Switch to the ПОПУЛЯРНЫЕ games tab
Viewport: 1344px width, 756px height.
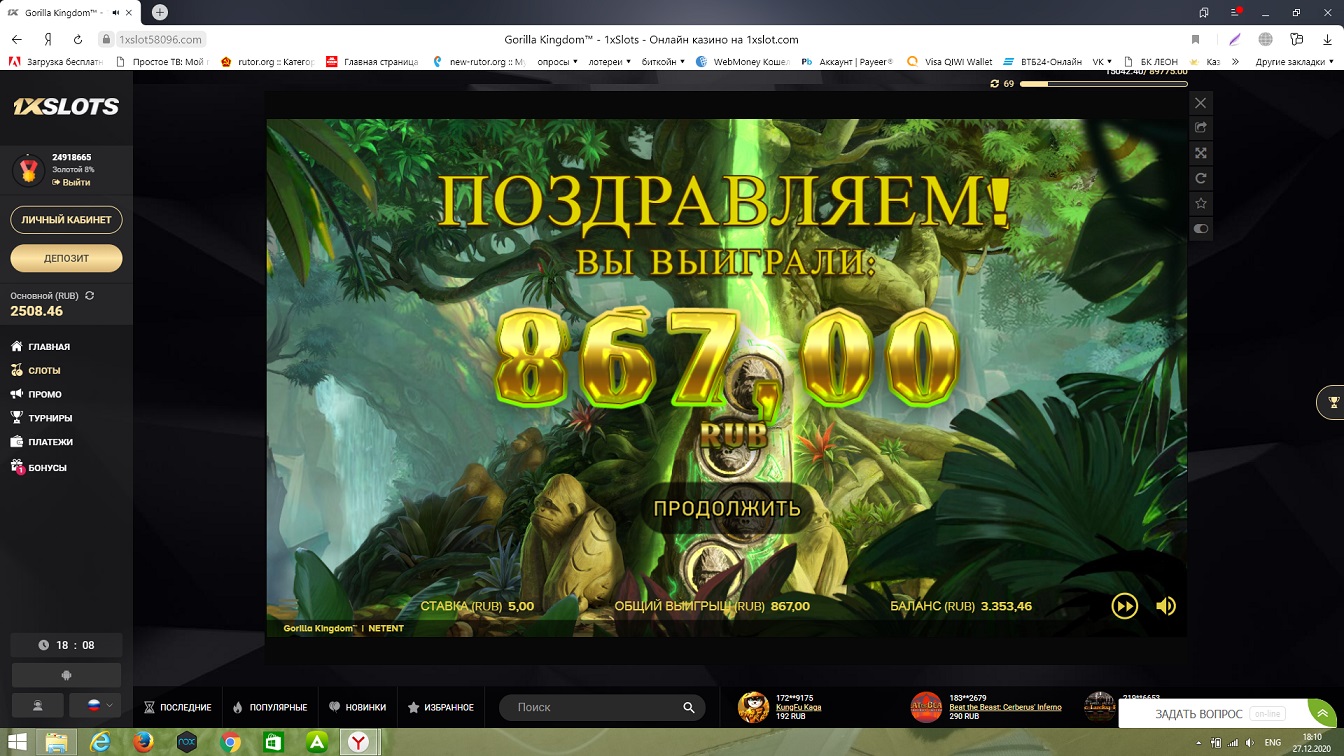269,707
